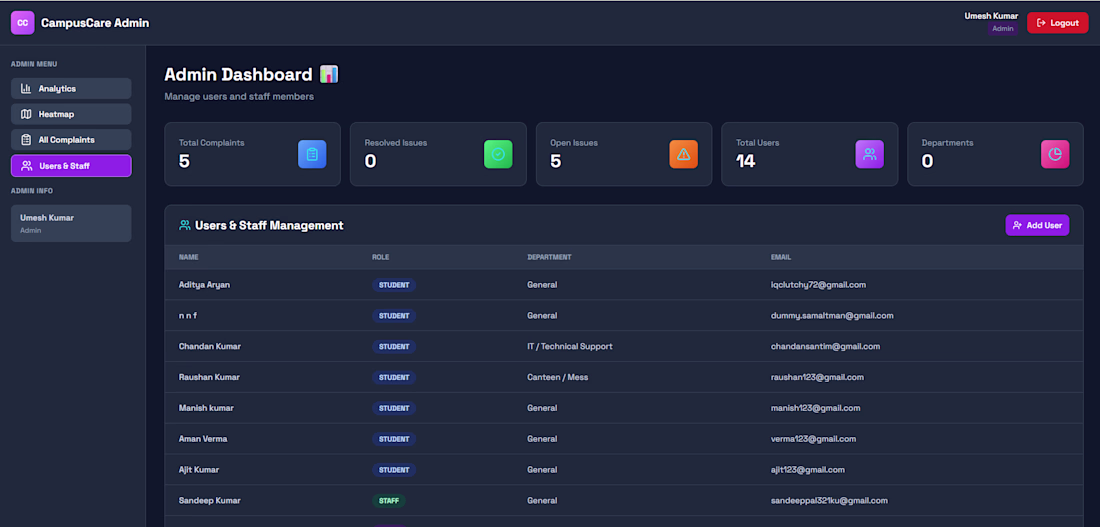Screen dimensions: 1100x527
Task: Select the Chandan Kumar name cell
Action: 210,347
